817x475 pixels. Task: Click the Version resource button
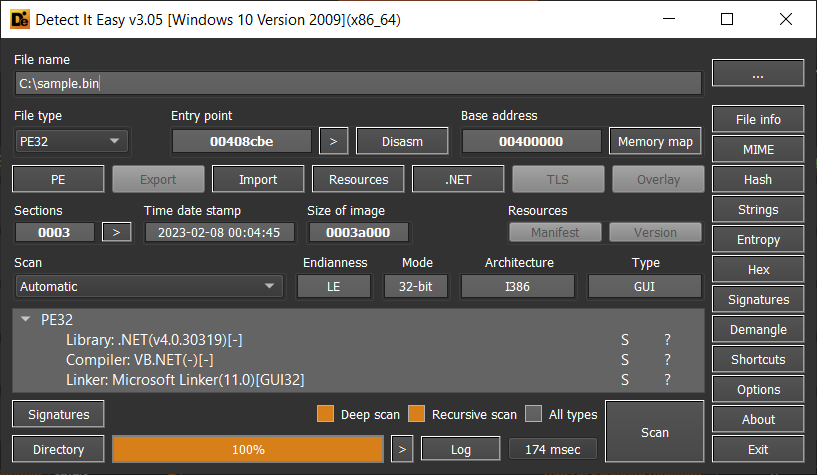[x=655, y=232]
